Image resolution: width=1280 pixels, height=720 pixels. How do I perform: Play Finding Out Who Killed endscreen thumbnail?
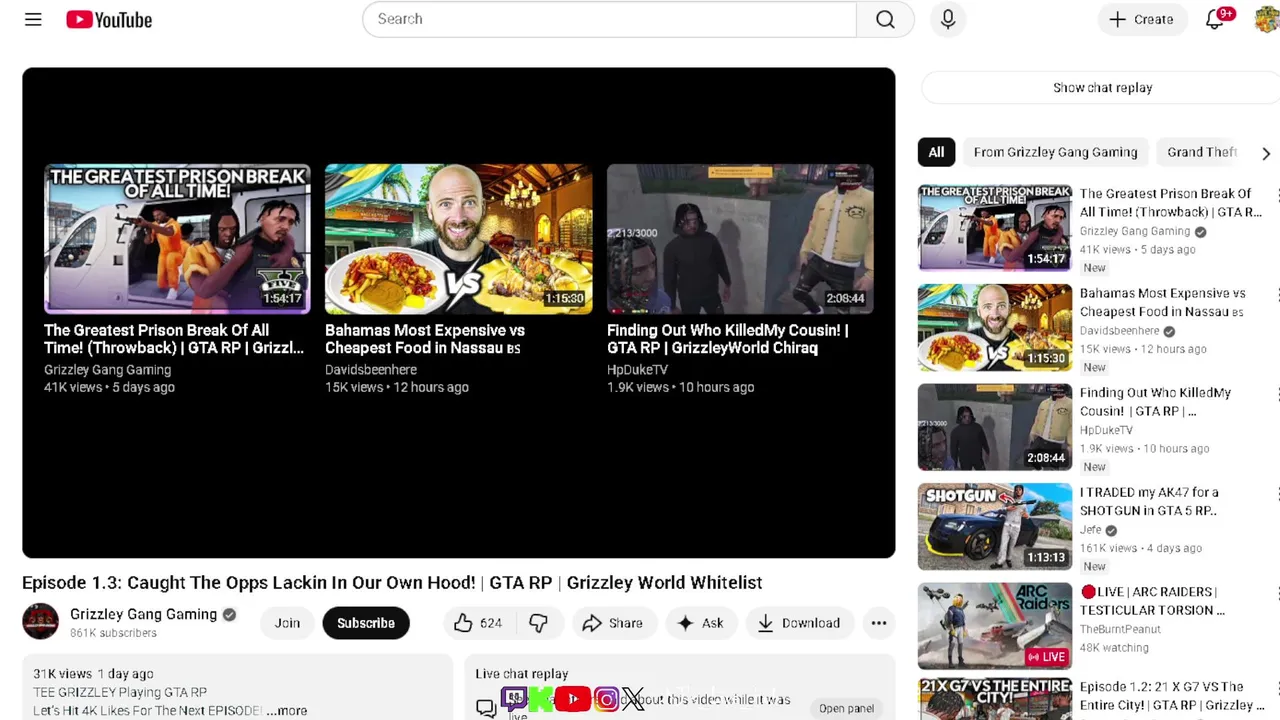[x=740, y=239]
